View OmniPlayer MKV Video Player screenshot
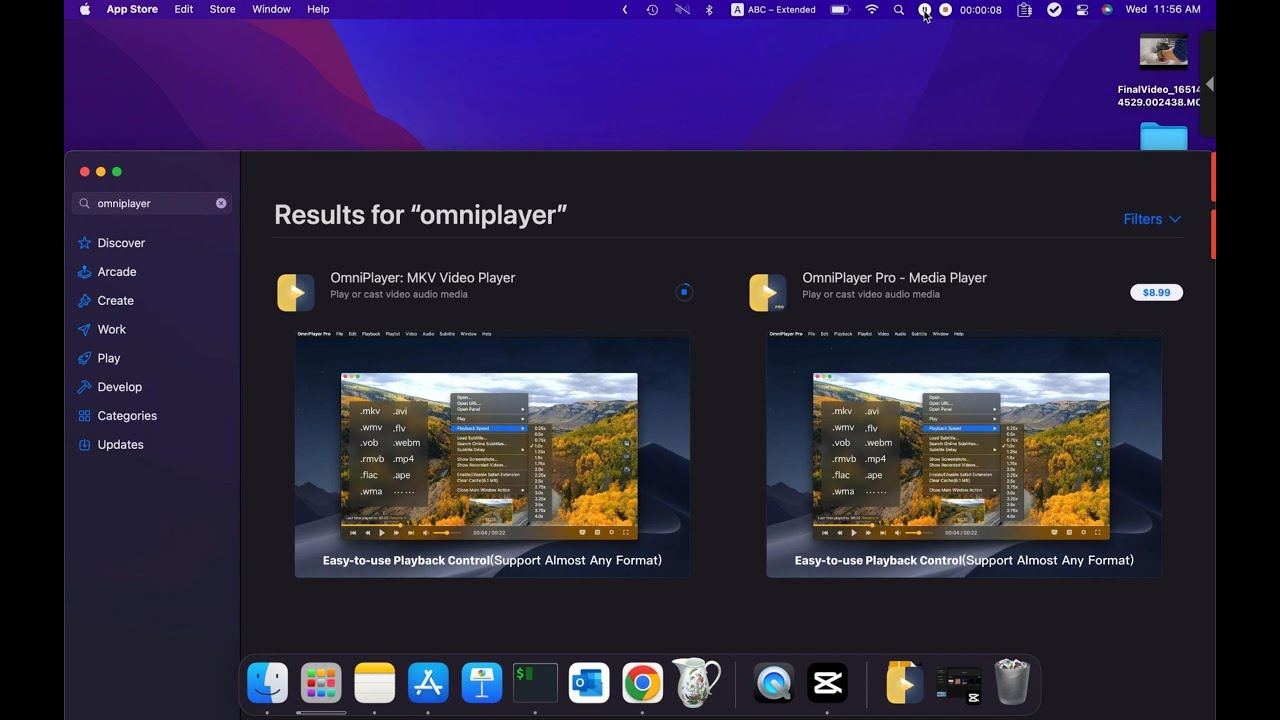Screen dimensions: 1280x720 pos(492,454)
